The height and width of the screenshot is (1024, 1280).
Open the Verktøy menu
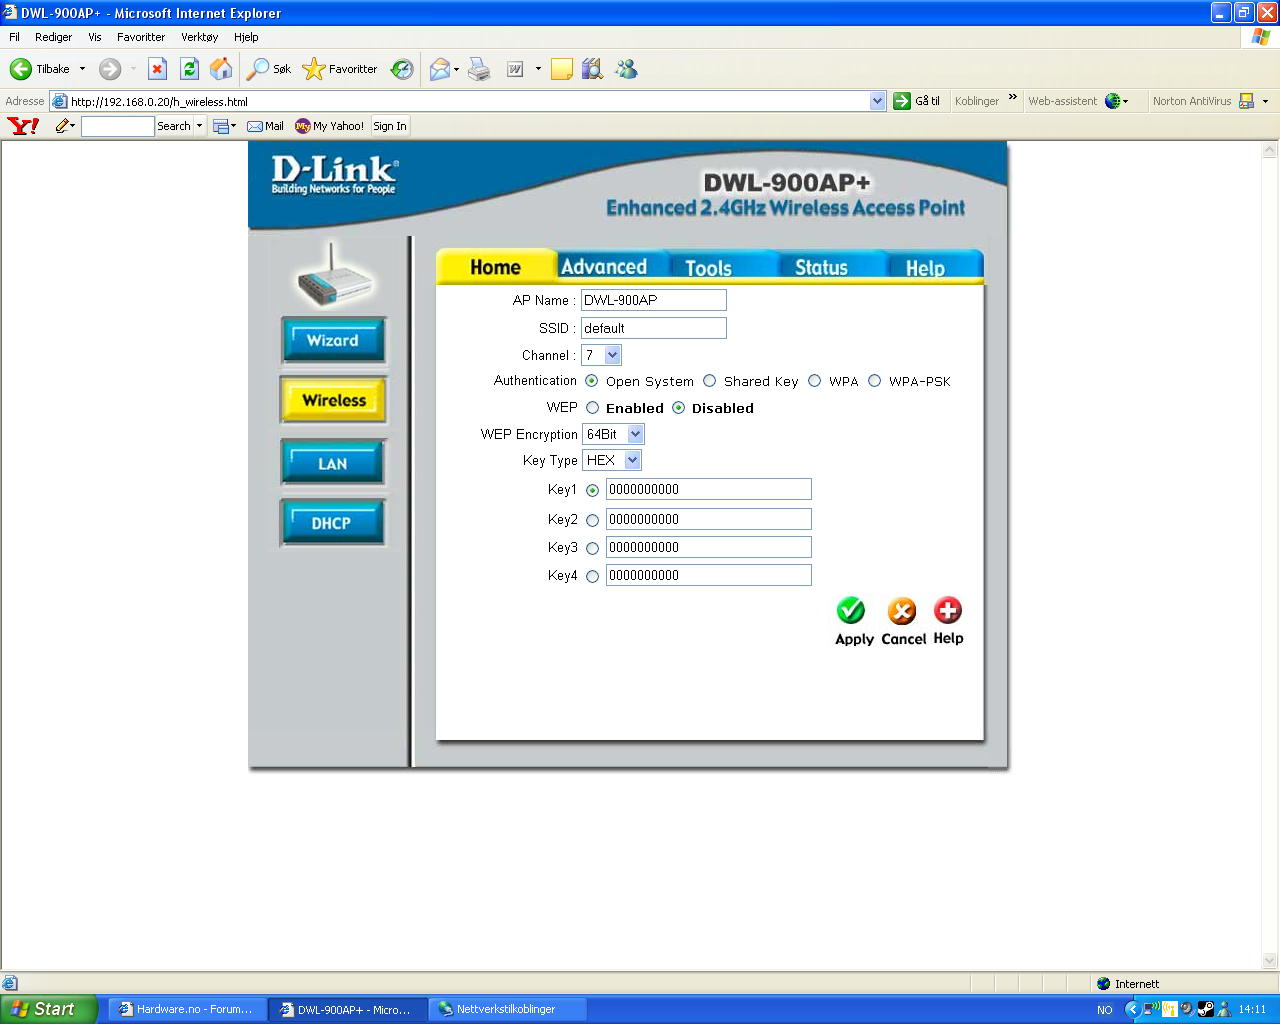[199, 37]
